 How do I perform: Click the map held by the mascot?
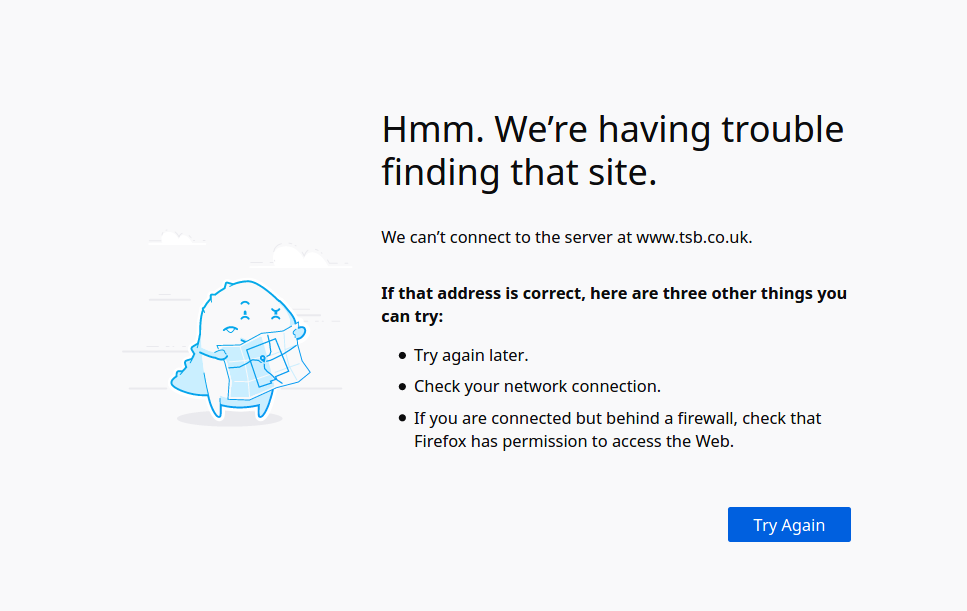[264, 364]
